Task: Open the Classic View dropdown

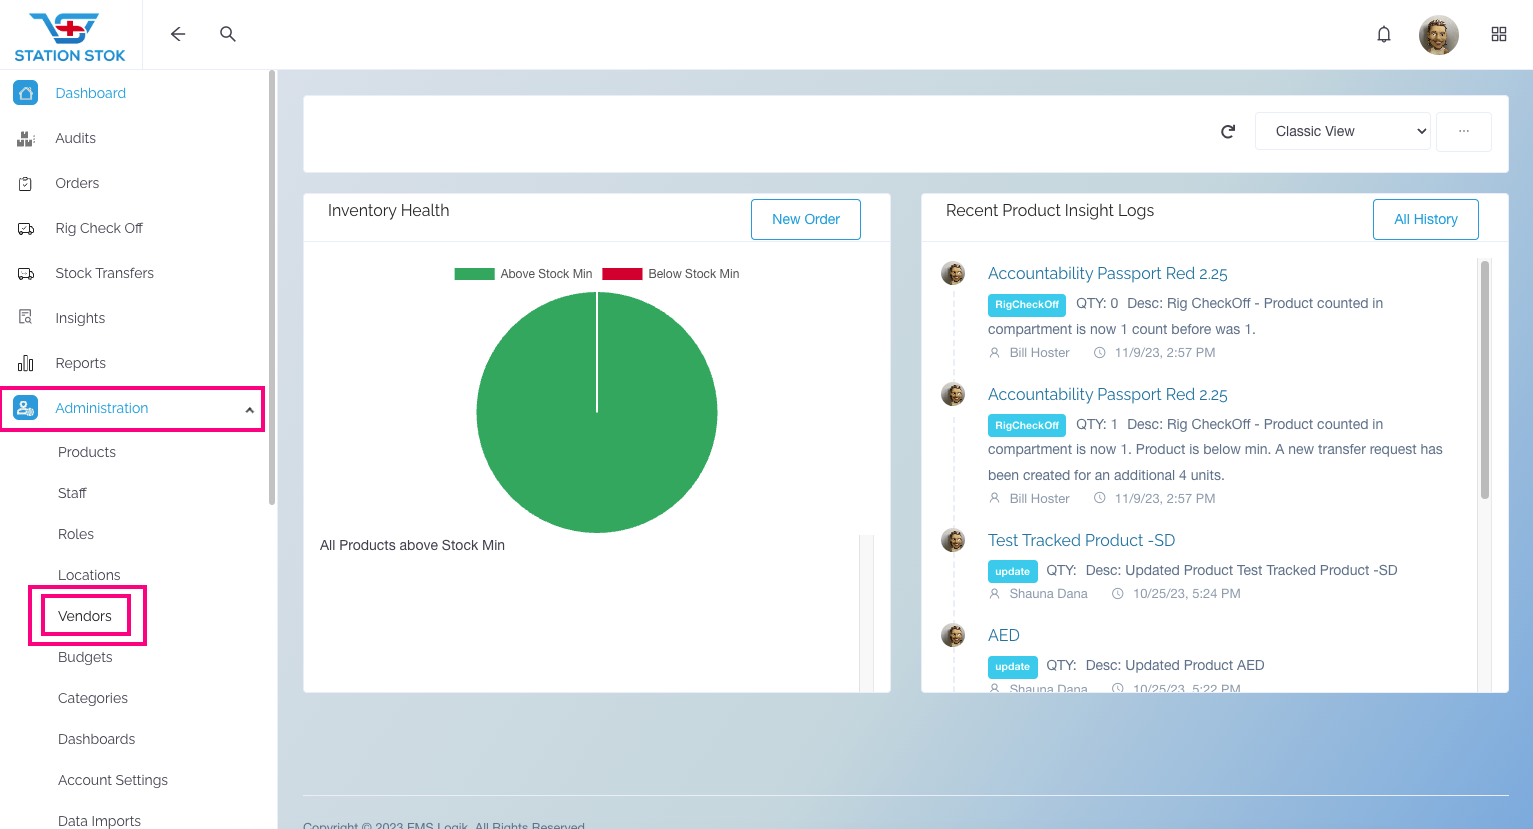Action: (x=1343, y=131)
